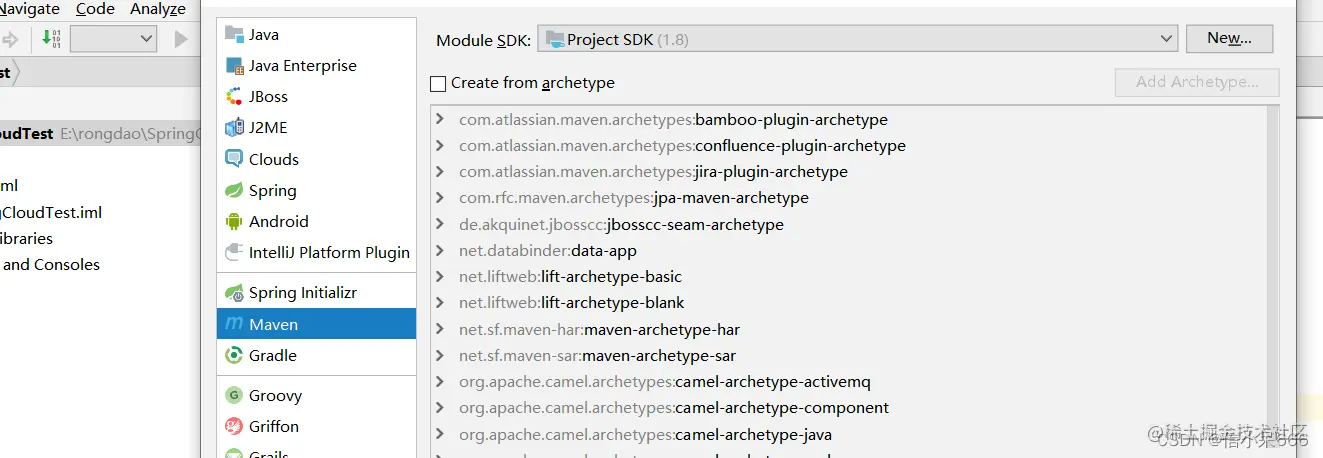The image size is (1323, 458).
Task: Select Libraries node in project tree
Action: (27, 239)
